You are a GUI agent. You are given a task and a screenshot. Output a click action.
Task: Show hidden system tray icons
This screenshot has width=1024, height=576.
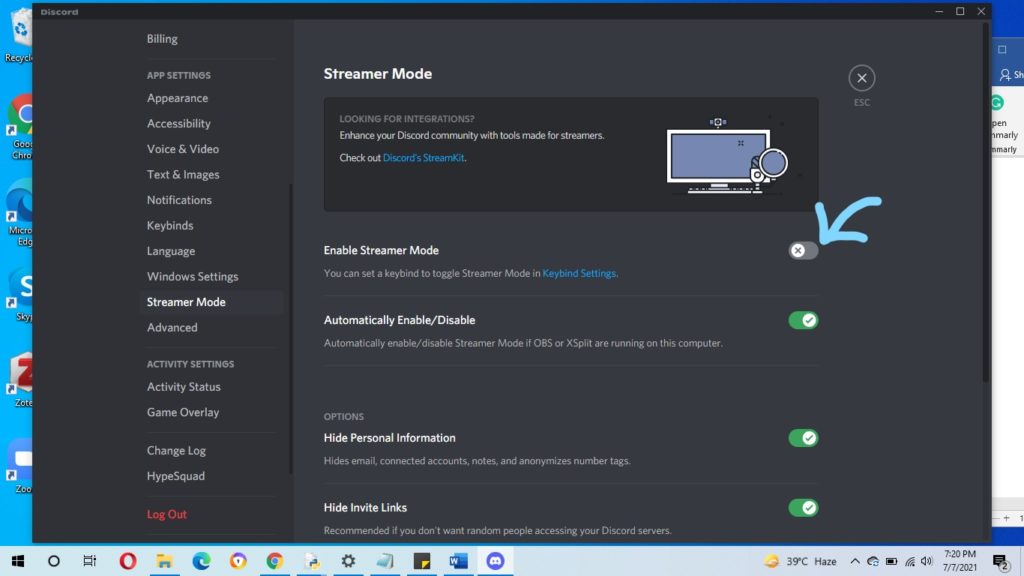(854, 562)
